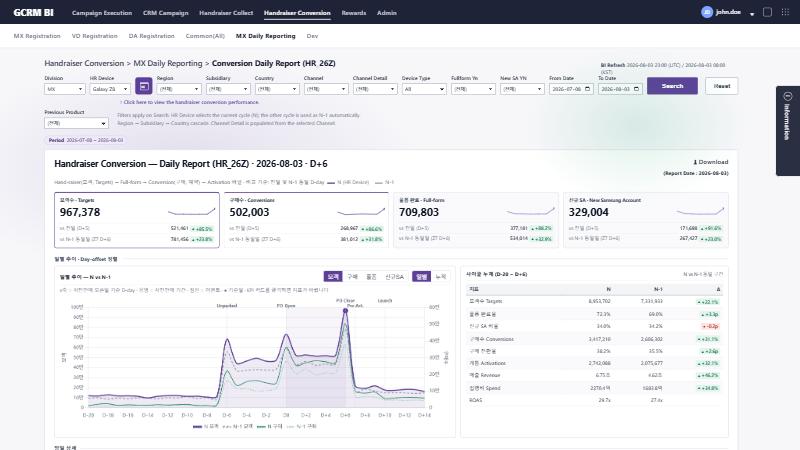Go to the Rewards menu
The width and height of the screenshot is (800, 450).
(354, 13)
